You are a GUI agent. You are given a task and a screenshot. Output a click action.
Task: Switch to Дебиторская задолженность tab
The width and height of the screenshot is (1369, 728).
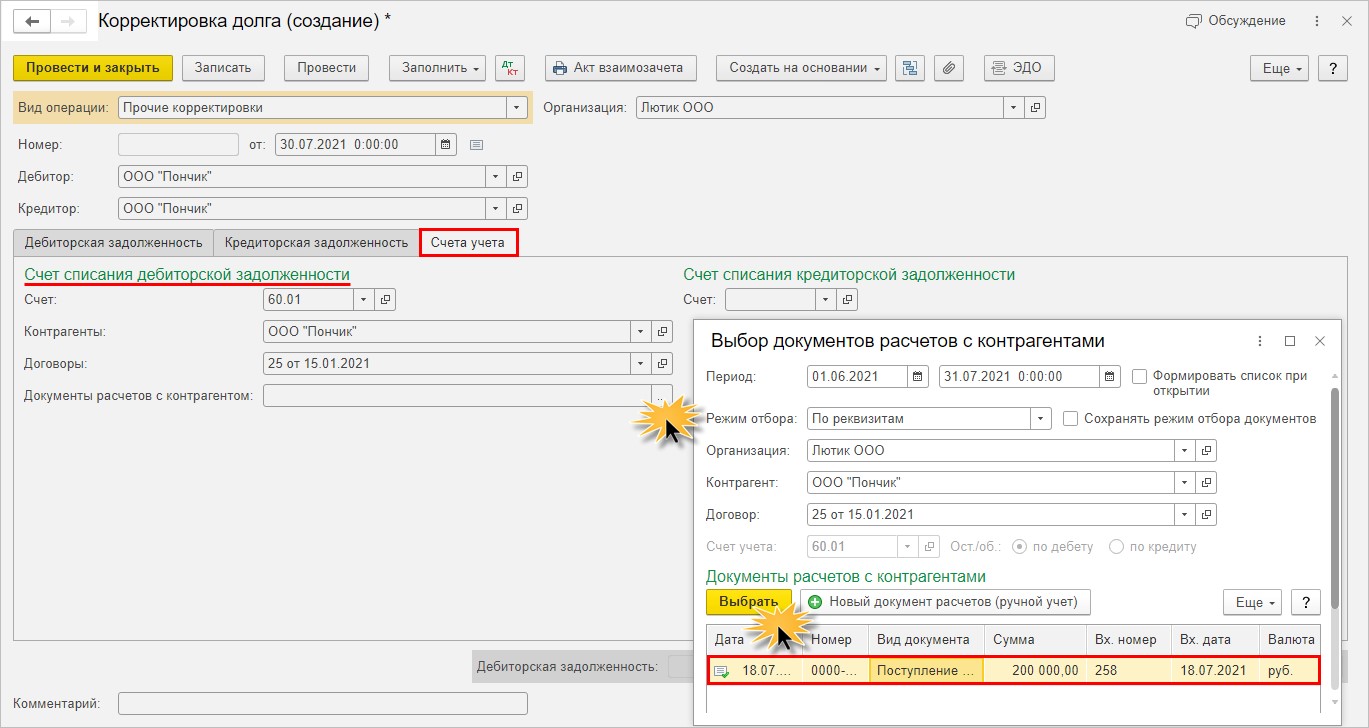tap(114, 243)
